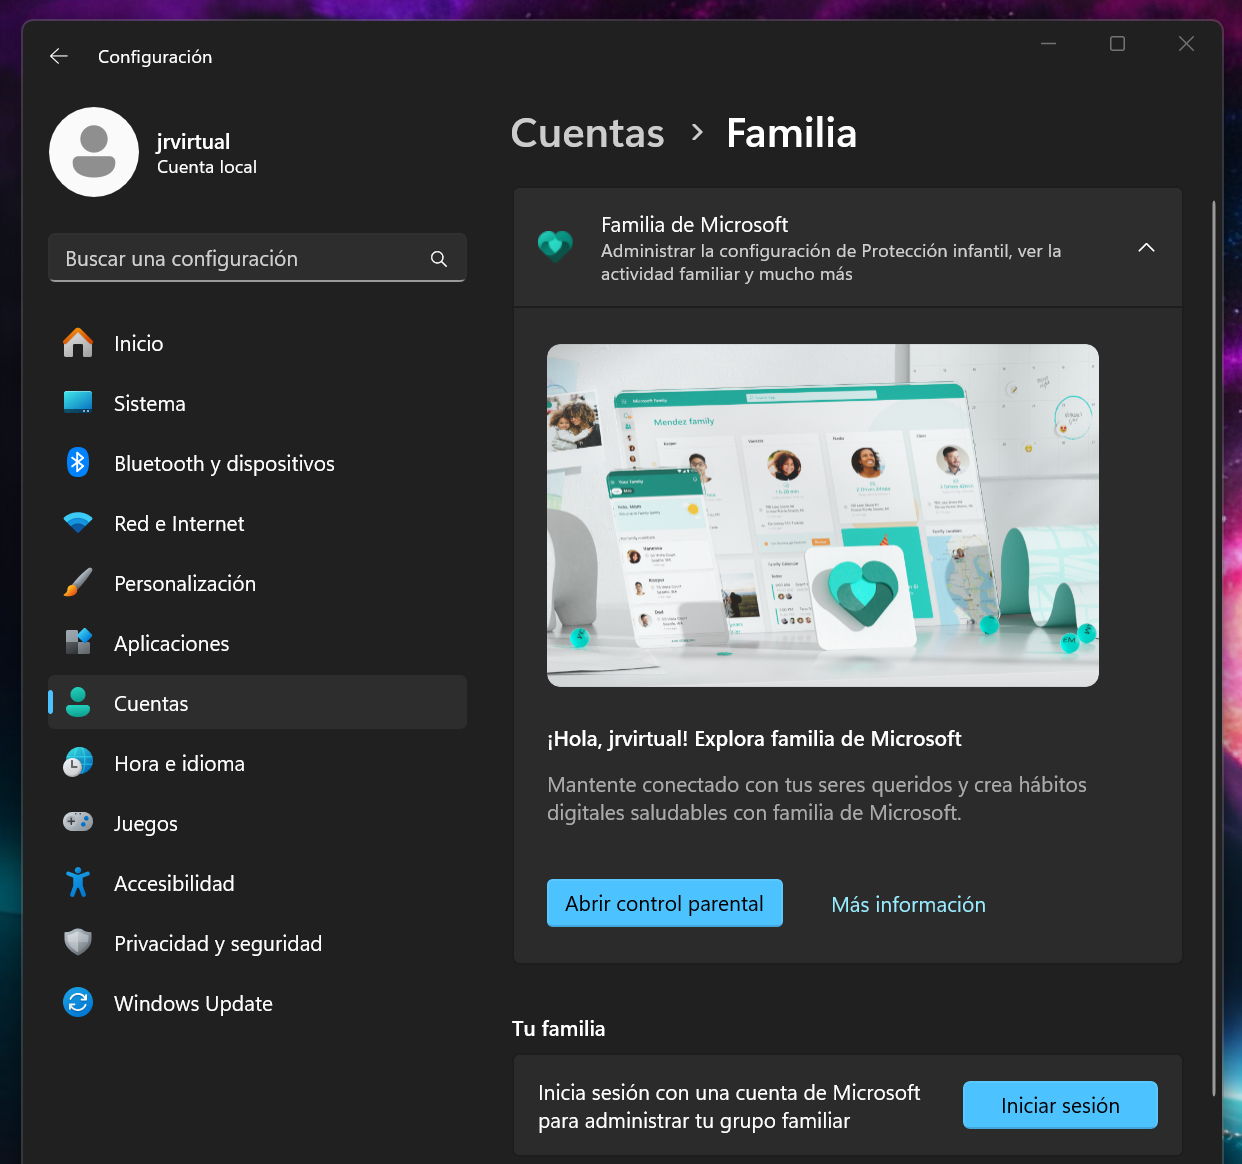This screenshot has width=1242, height=1164.
Task: Click the gamepad icon for Juegos
Action: pyautogui.click(x=78, y=822)
